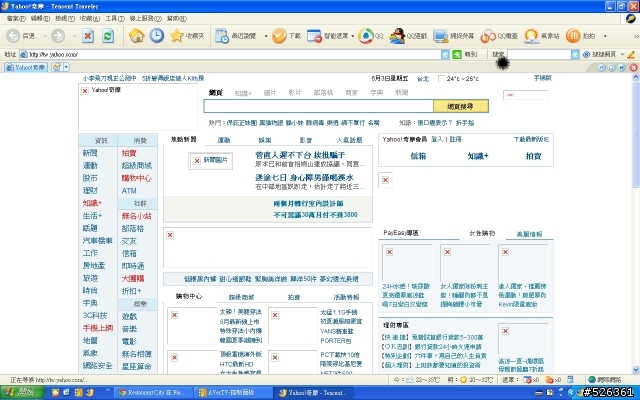Click the orange Paipai toolbar icon
640x400 pixels.
tap(573, 36)
